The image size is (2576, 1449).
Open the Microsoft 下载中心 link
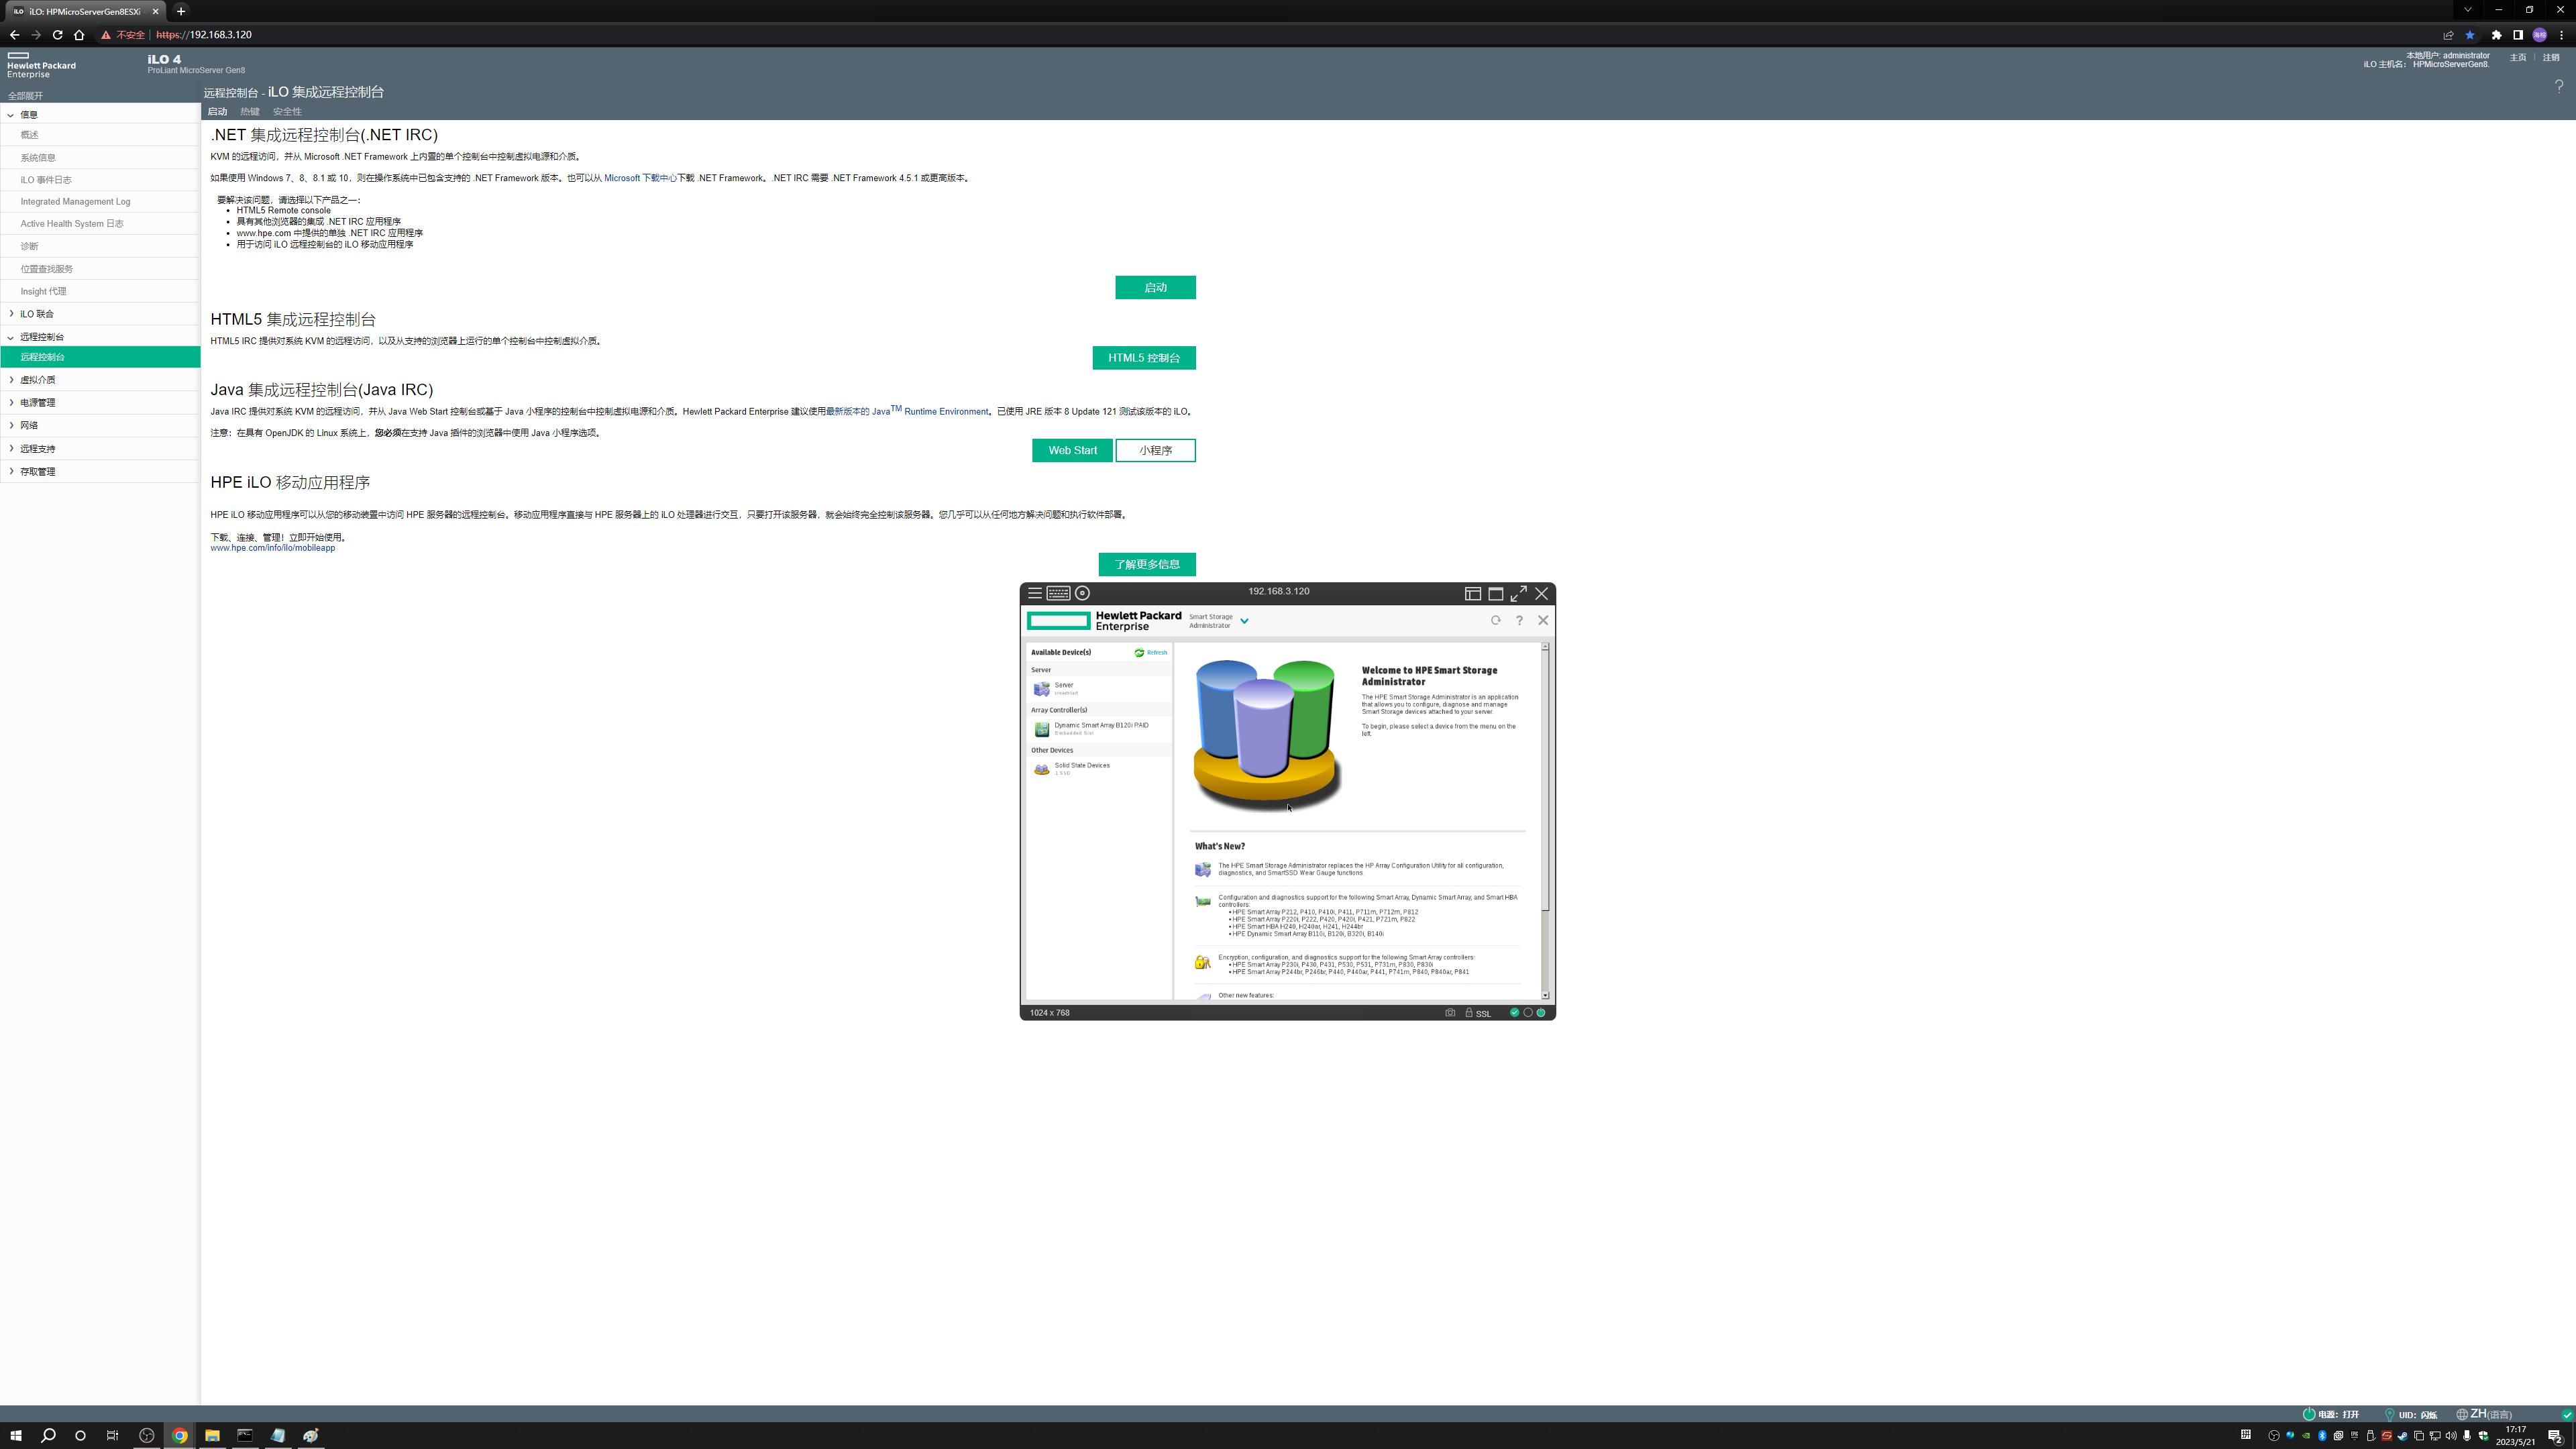point(640,178)
